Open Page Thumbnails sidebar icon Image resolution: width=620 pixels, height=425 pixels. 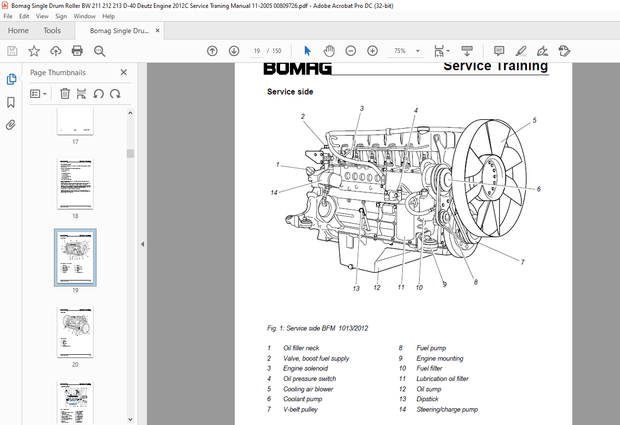coord(11,79)
